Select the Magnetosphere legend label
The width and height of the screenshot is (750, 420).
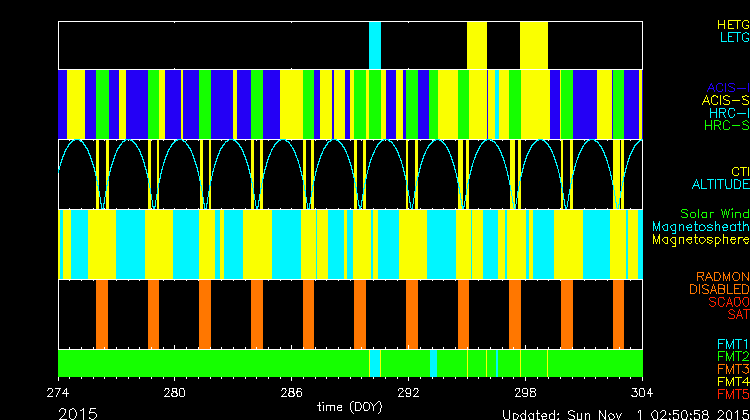(x=700, y=240)
